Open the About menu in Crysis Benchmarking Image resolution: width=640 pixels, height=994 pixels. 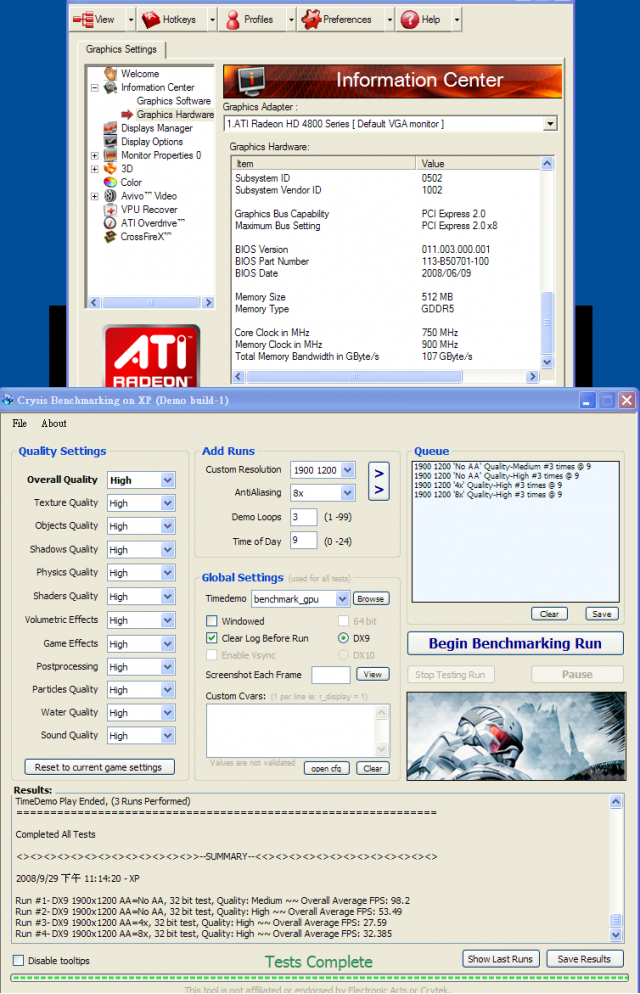click(x=53, y=423)
